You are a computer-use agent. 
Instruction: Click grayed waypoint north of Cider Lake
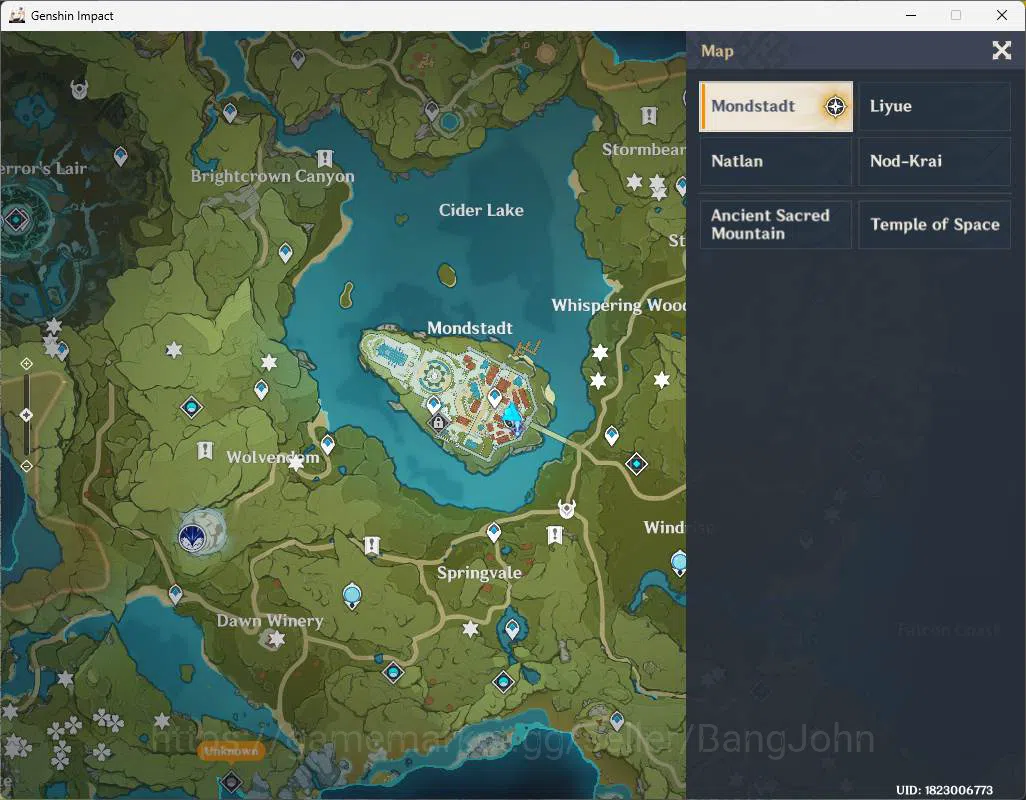click(x=432, y=110)
